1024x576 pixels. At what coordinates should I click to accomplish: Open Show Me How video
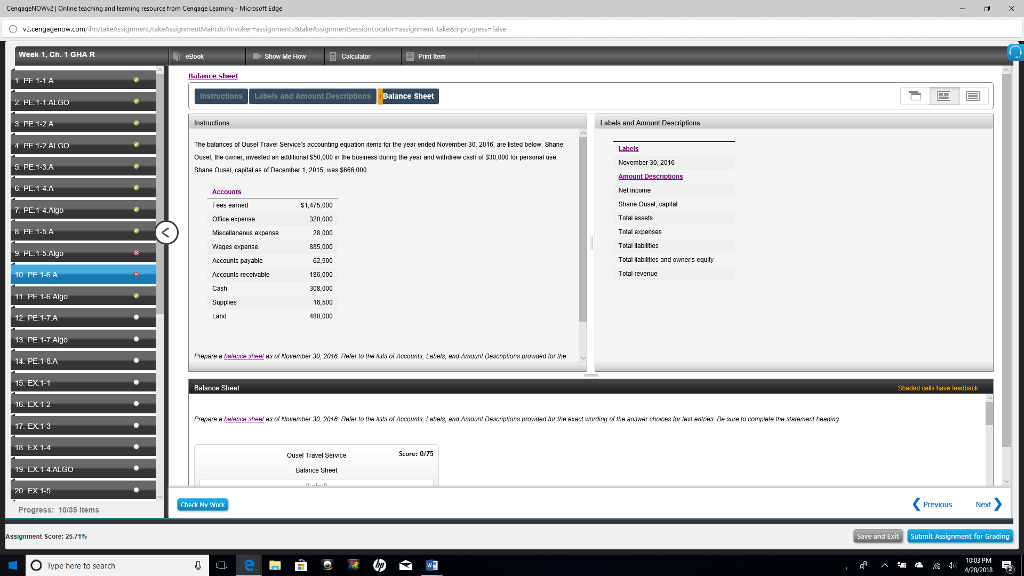click(x=280, y=57)
